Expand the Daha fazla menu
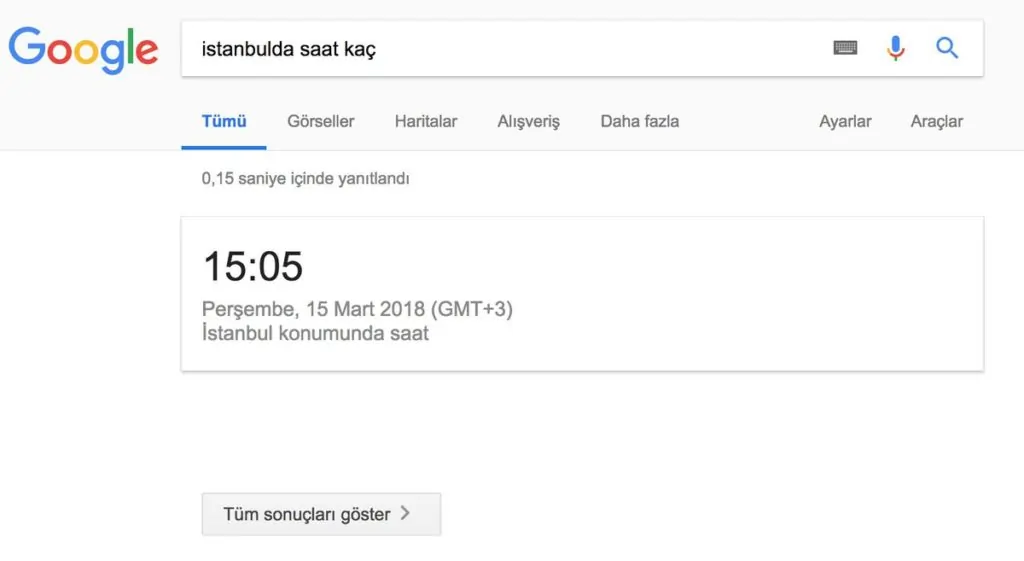Viewport: 1024px width, 561px height. pyautogui.click(x=639, y=122)
